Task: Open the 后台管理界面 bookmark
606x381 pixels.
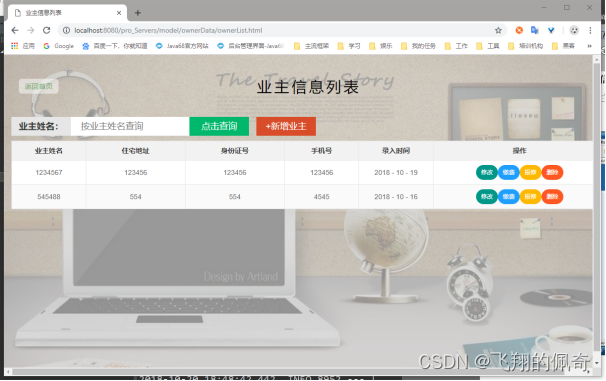Action: pos(250,46)
